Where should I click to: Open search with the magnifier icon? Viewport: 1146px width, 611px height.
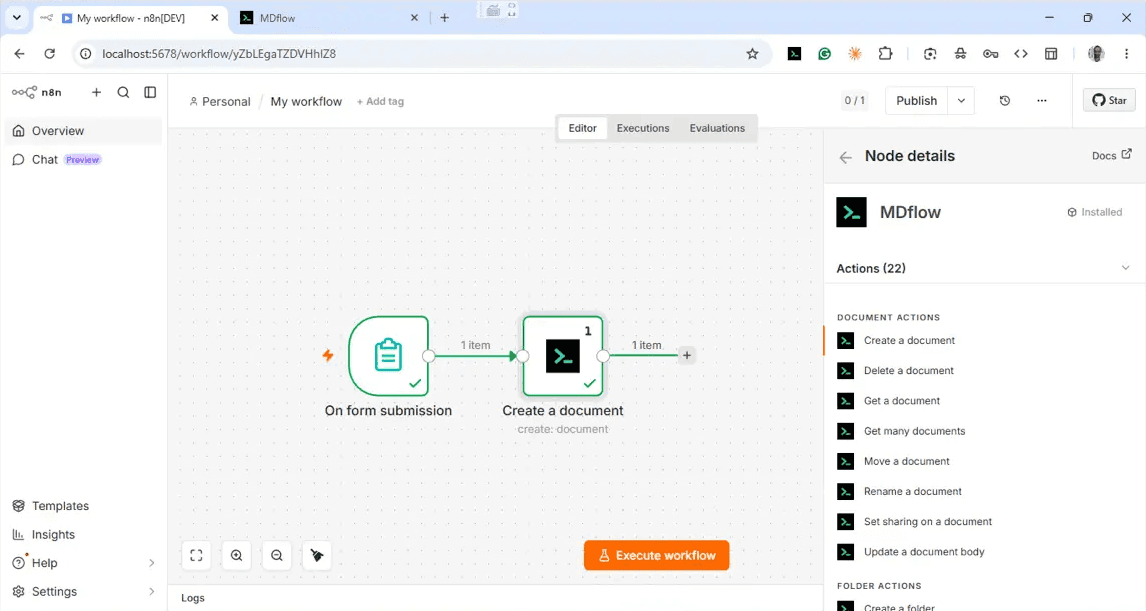pyautogui.click(x=123, y=92)
